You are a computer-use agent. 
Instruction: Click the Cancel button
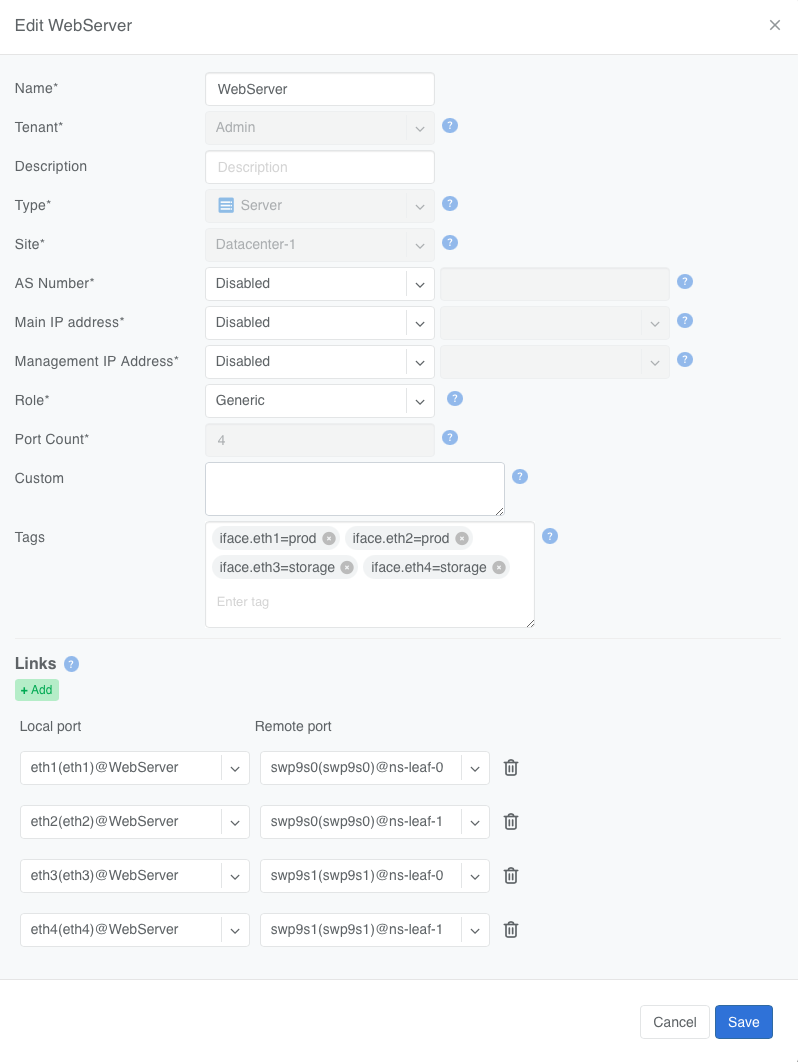coord(674,1022)
